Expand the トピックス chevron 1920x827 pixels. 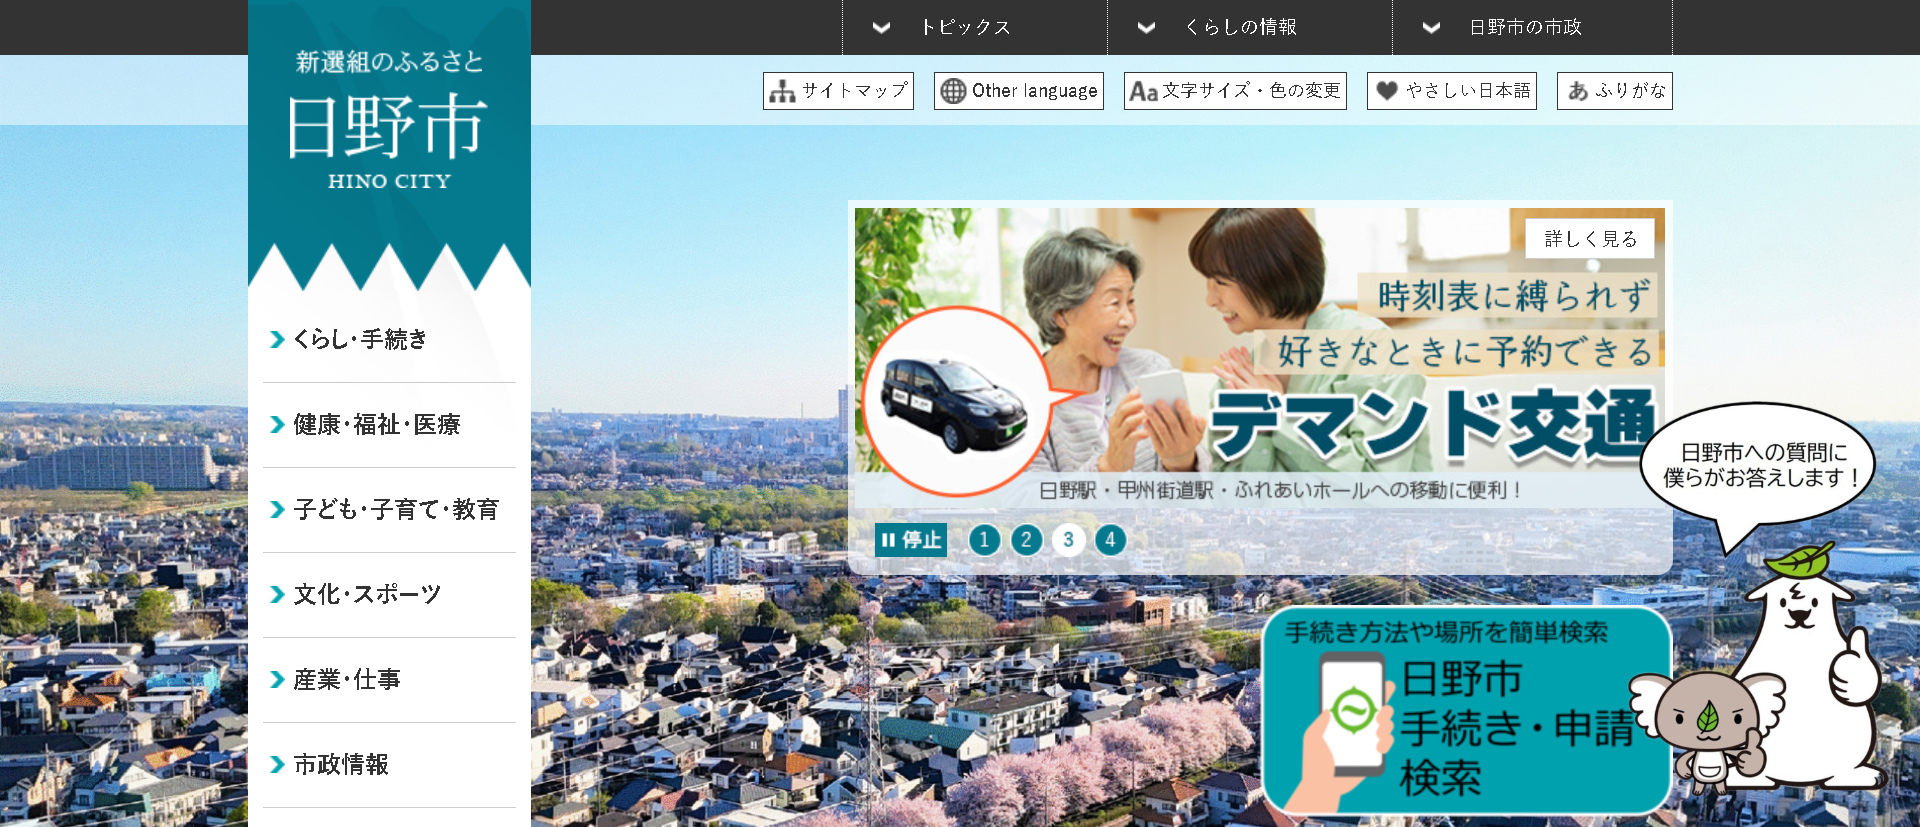(881, 27)
